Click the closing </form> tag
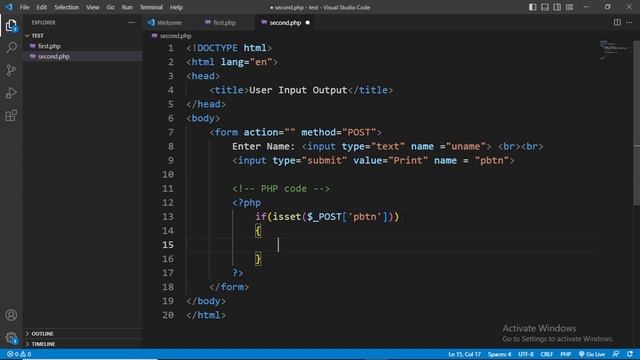The width and height of the screenshot is (640, 360). 229,287
